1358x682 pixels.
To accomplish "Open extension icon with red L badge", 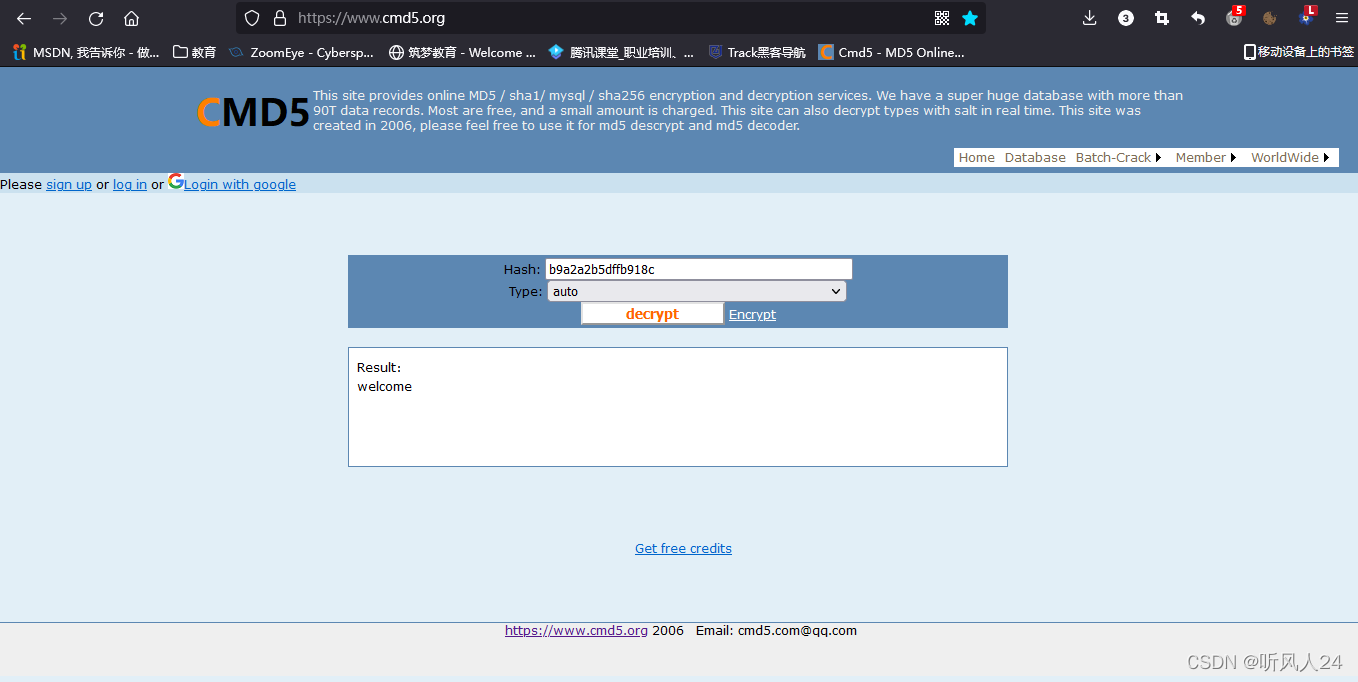I will click(1307, 17).
